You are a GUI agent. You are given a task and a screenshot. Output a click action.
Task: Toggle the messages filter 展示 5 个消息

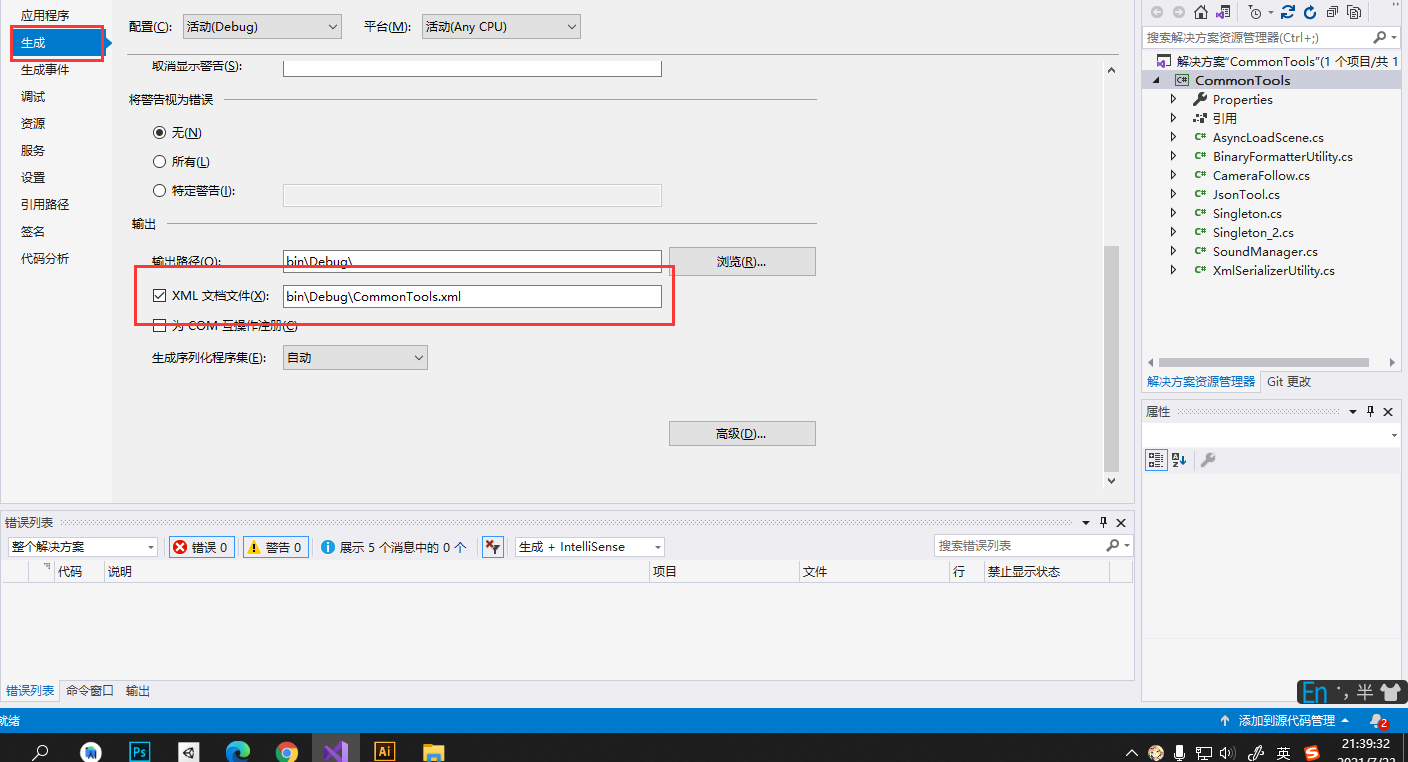coord(394,547)
